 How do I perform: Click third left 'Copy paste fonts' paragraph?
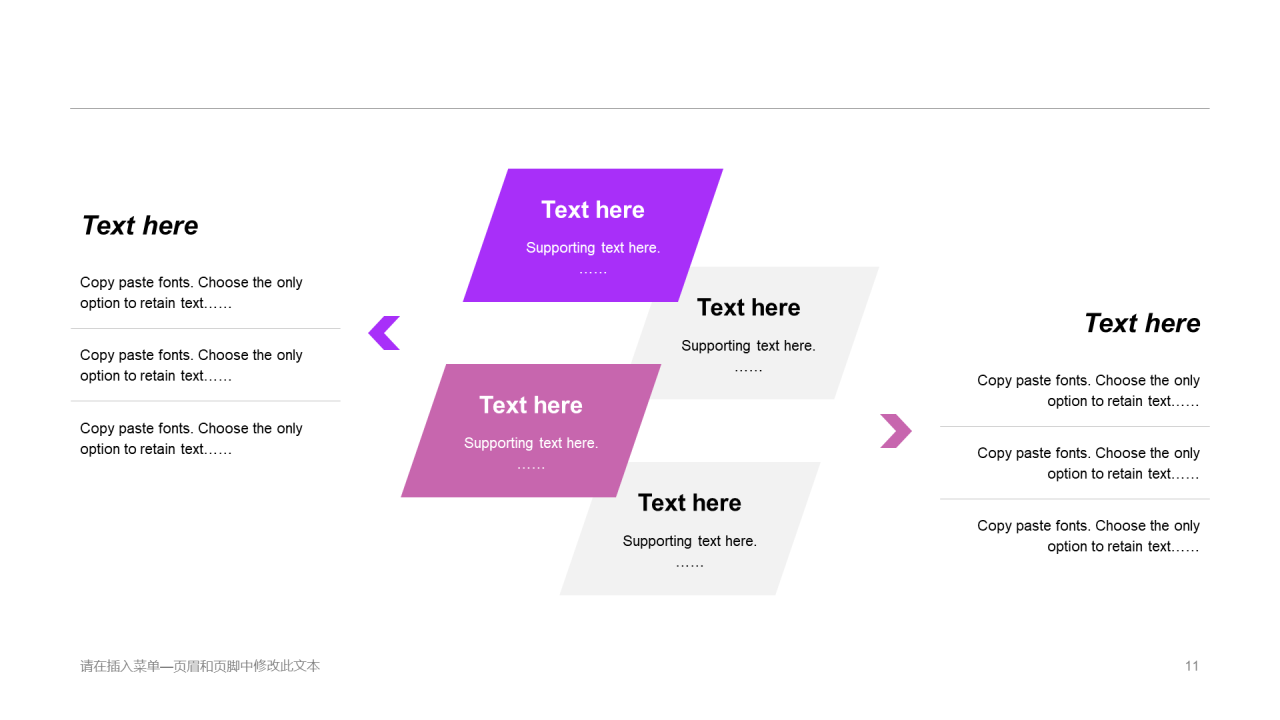[191, 439]
